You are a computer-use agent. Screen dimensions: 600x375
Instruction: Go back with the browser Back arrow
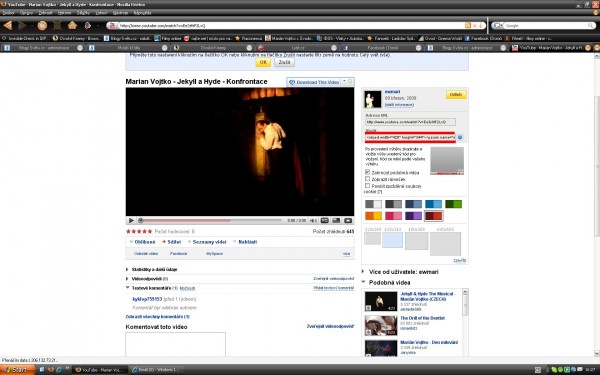[8, 26]
